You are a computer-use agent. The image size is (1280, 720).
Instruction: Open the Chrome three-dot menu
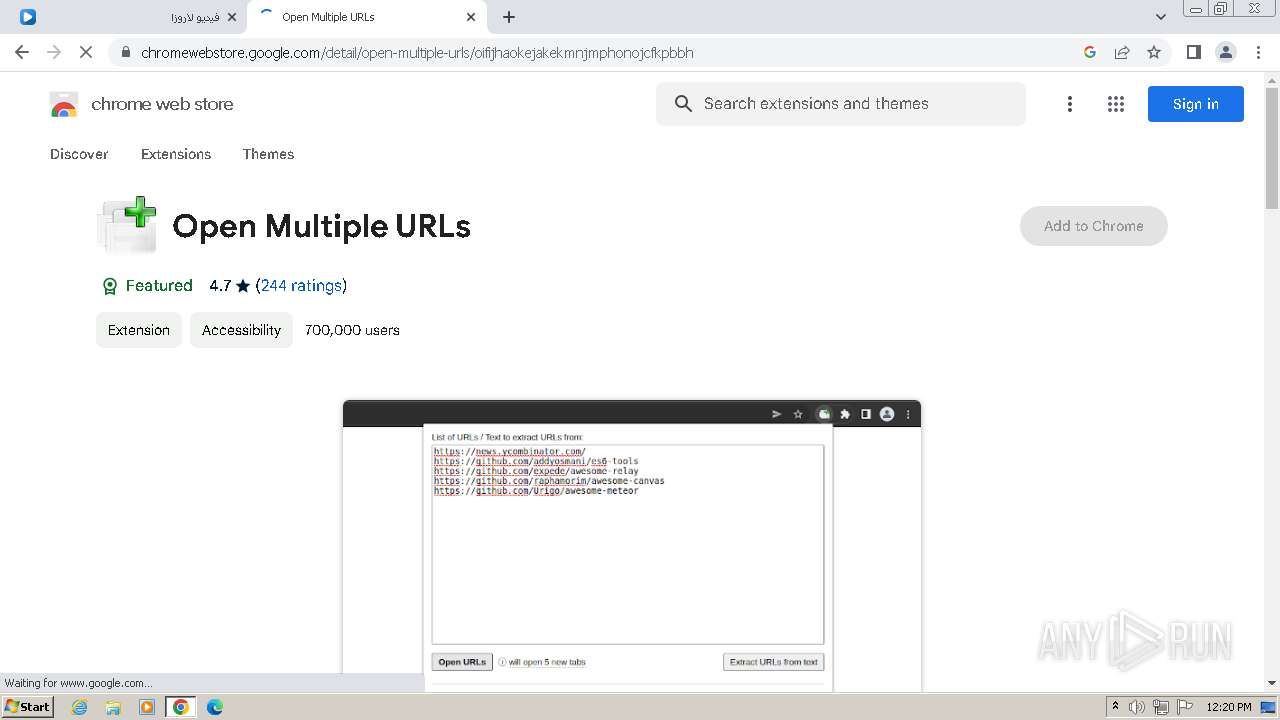pyautogui.click(x=1259, y=52)
